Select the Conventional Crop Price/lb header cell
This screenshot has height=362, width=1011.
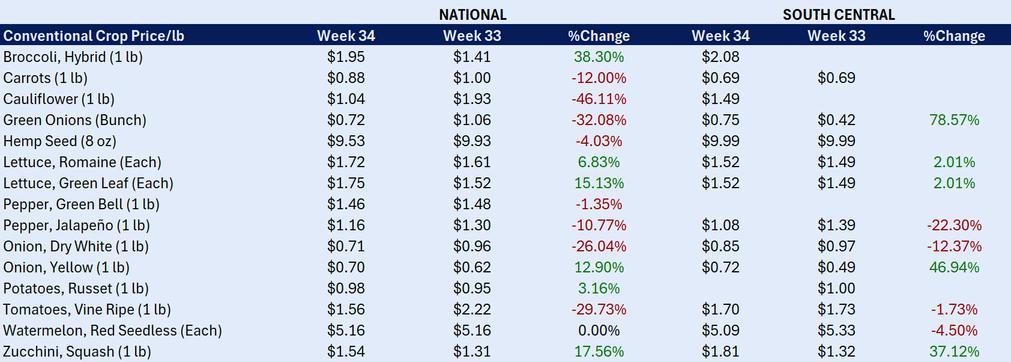coord(93,36)
